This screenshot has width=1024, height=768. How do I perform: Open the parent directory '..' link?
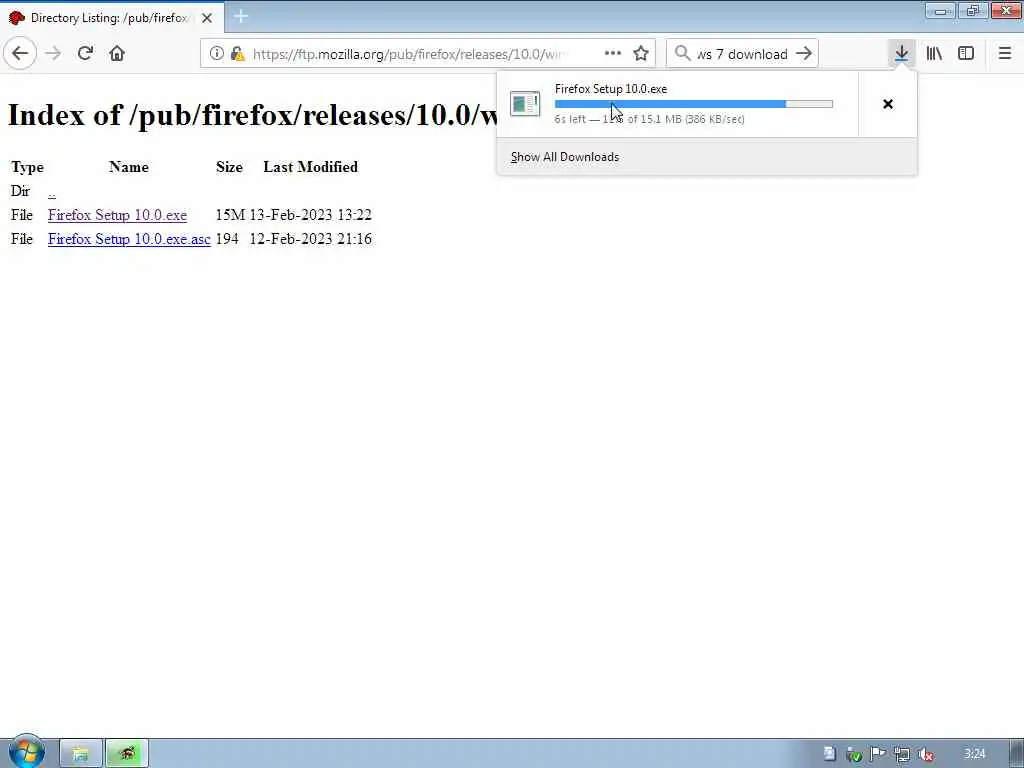(52, 191)
